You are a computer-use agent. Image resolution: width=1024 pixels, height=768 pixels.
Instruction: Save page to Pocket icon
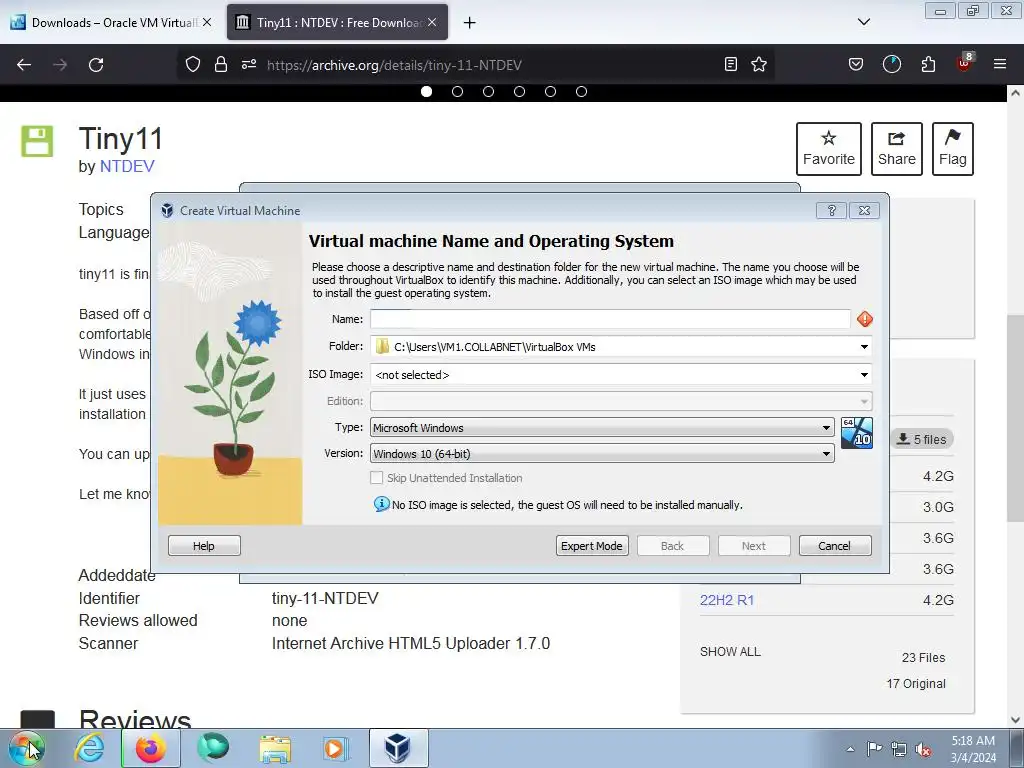856,64
